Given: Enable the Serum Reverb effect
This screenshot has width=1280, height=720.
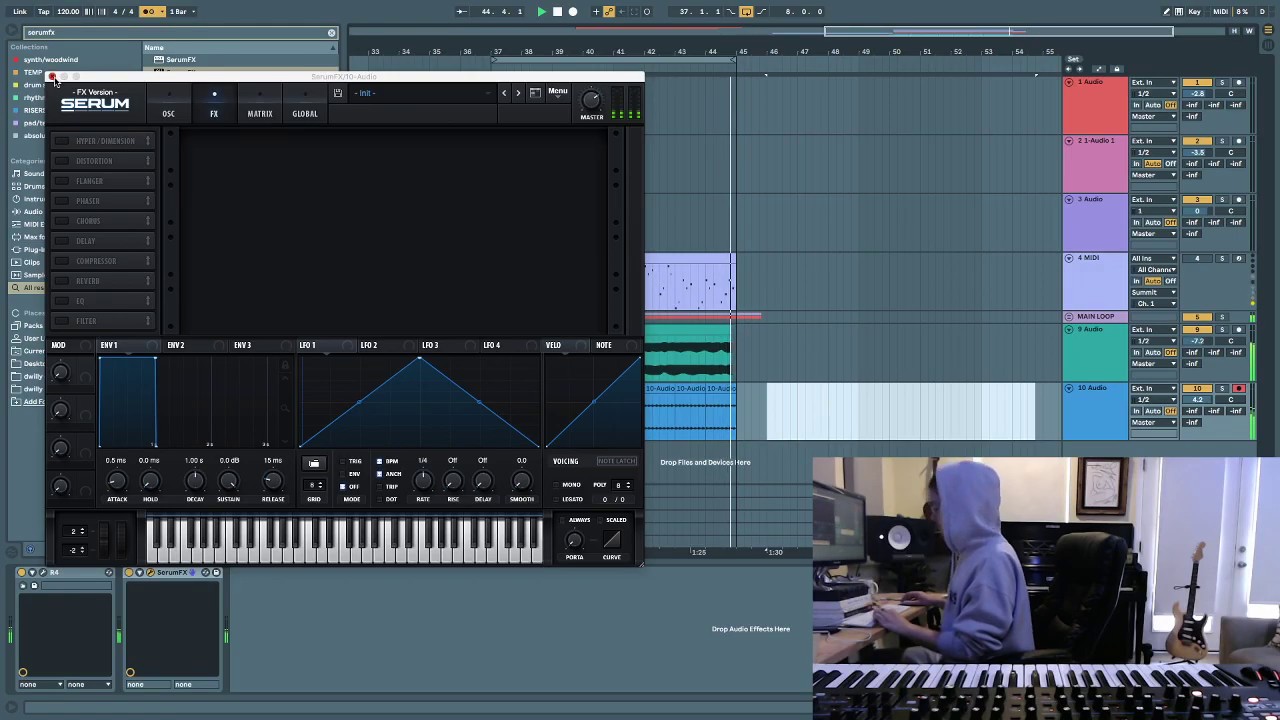Looking at the screenshot, I should pos(62,281).
